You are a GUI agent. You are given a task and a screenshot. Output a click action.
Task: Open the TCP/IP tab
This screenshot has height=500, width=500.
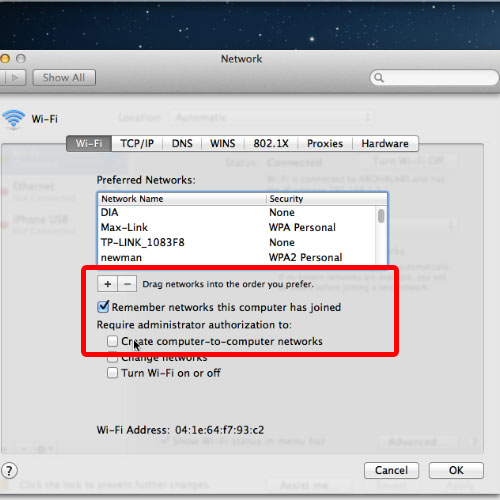point(137,143)
